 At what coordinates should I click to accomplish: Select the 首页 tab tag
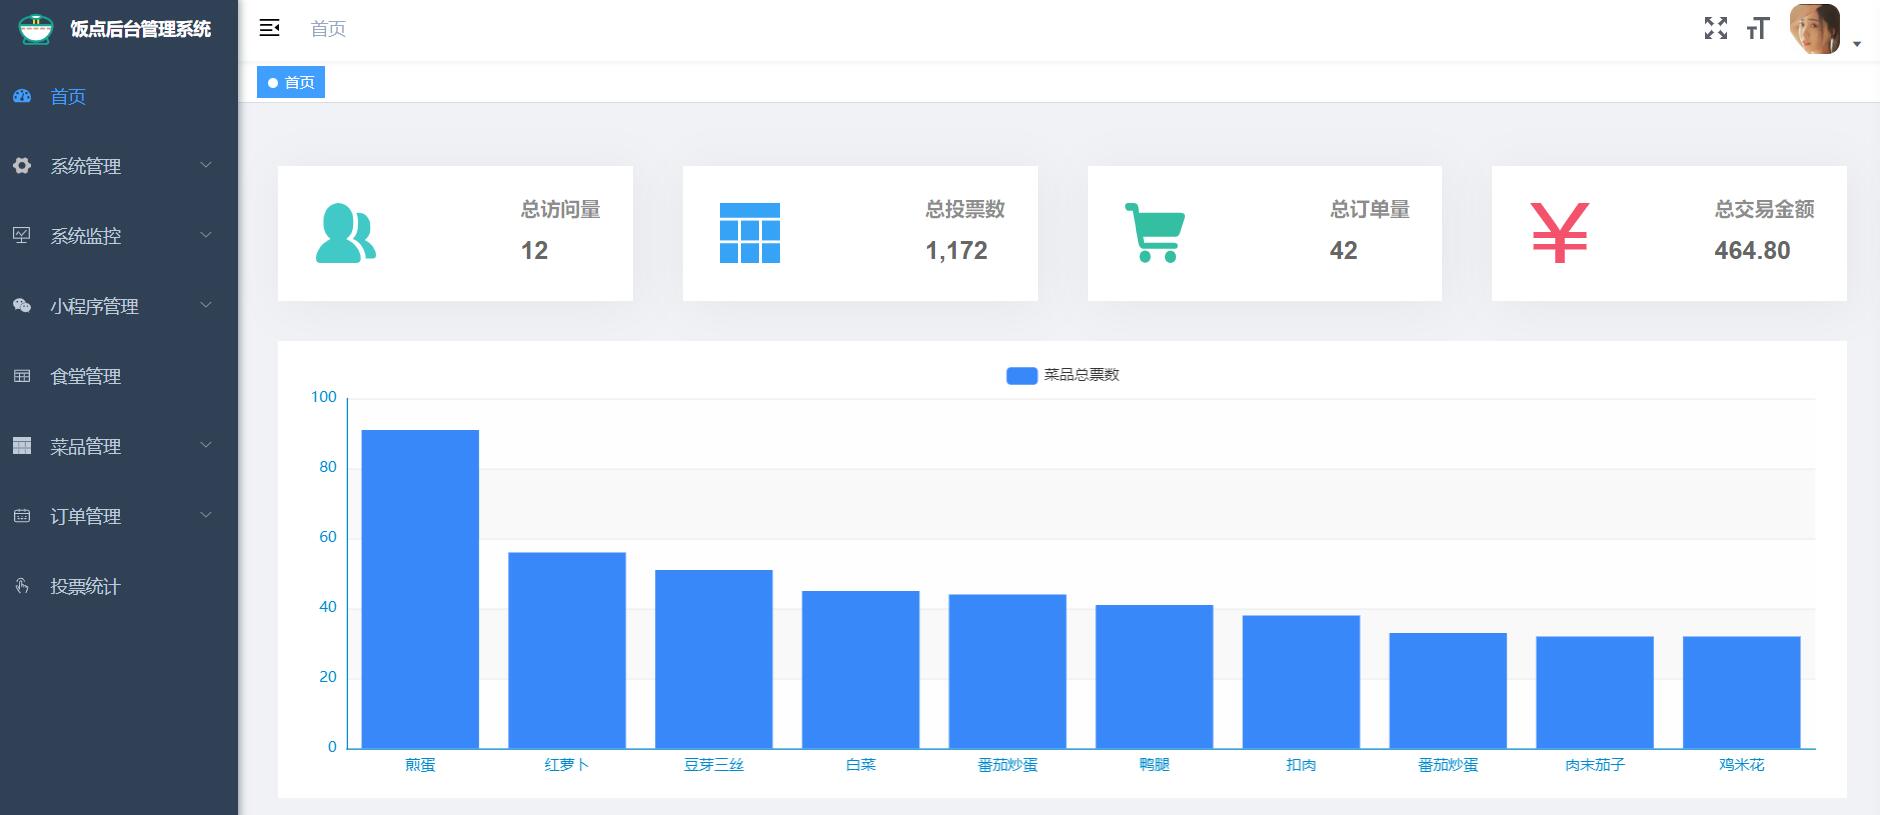[291, 83]
